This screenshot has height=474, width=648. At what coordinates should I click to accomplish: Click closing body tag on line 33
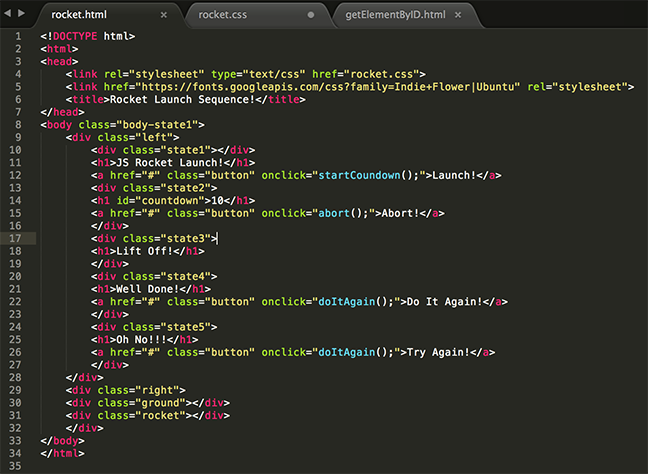62,441
